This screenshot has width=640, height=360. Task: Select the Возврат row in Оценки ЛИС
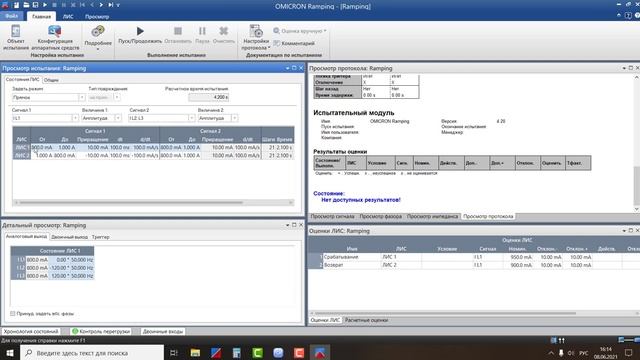(x=473, y=265)
